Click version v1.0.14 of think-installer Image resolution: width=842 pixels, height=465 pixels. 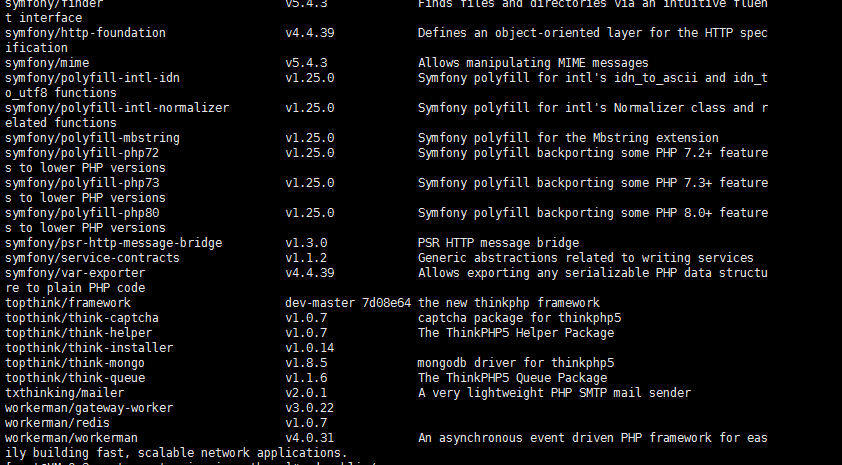310,348
